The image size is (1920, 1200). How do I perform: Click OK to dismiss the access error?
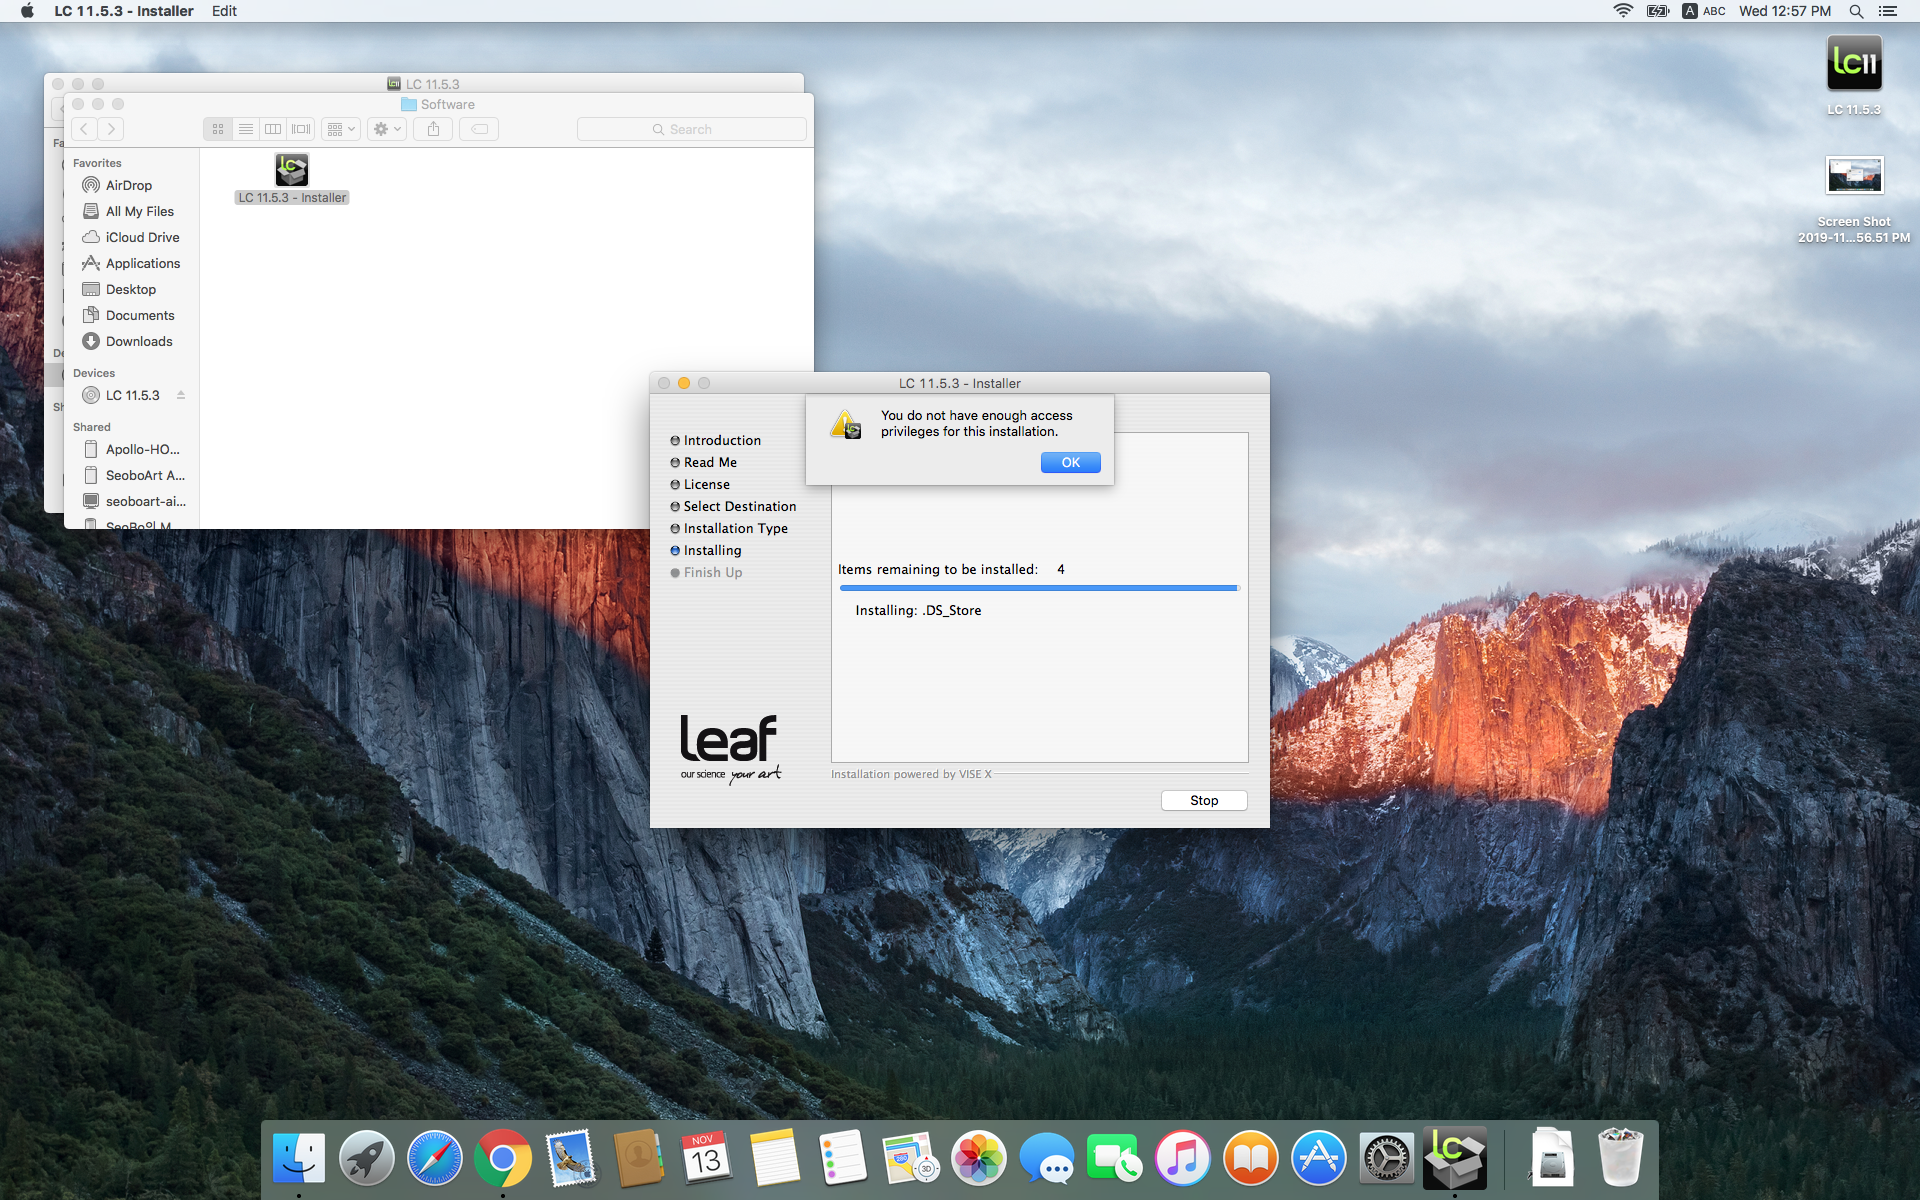(1071, 462)
